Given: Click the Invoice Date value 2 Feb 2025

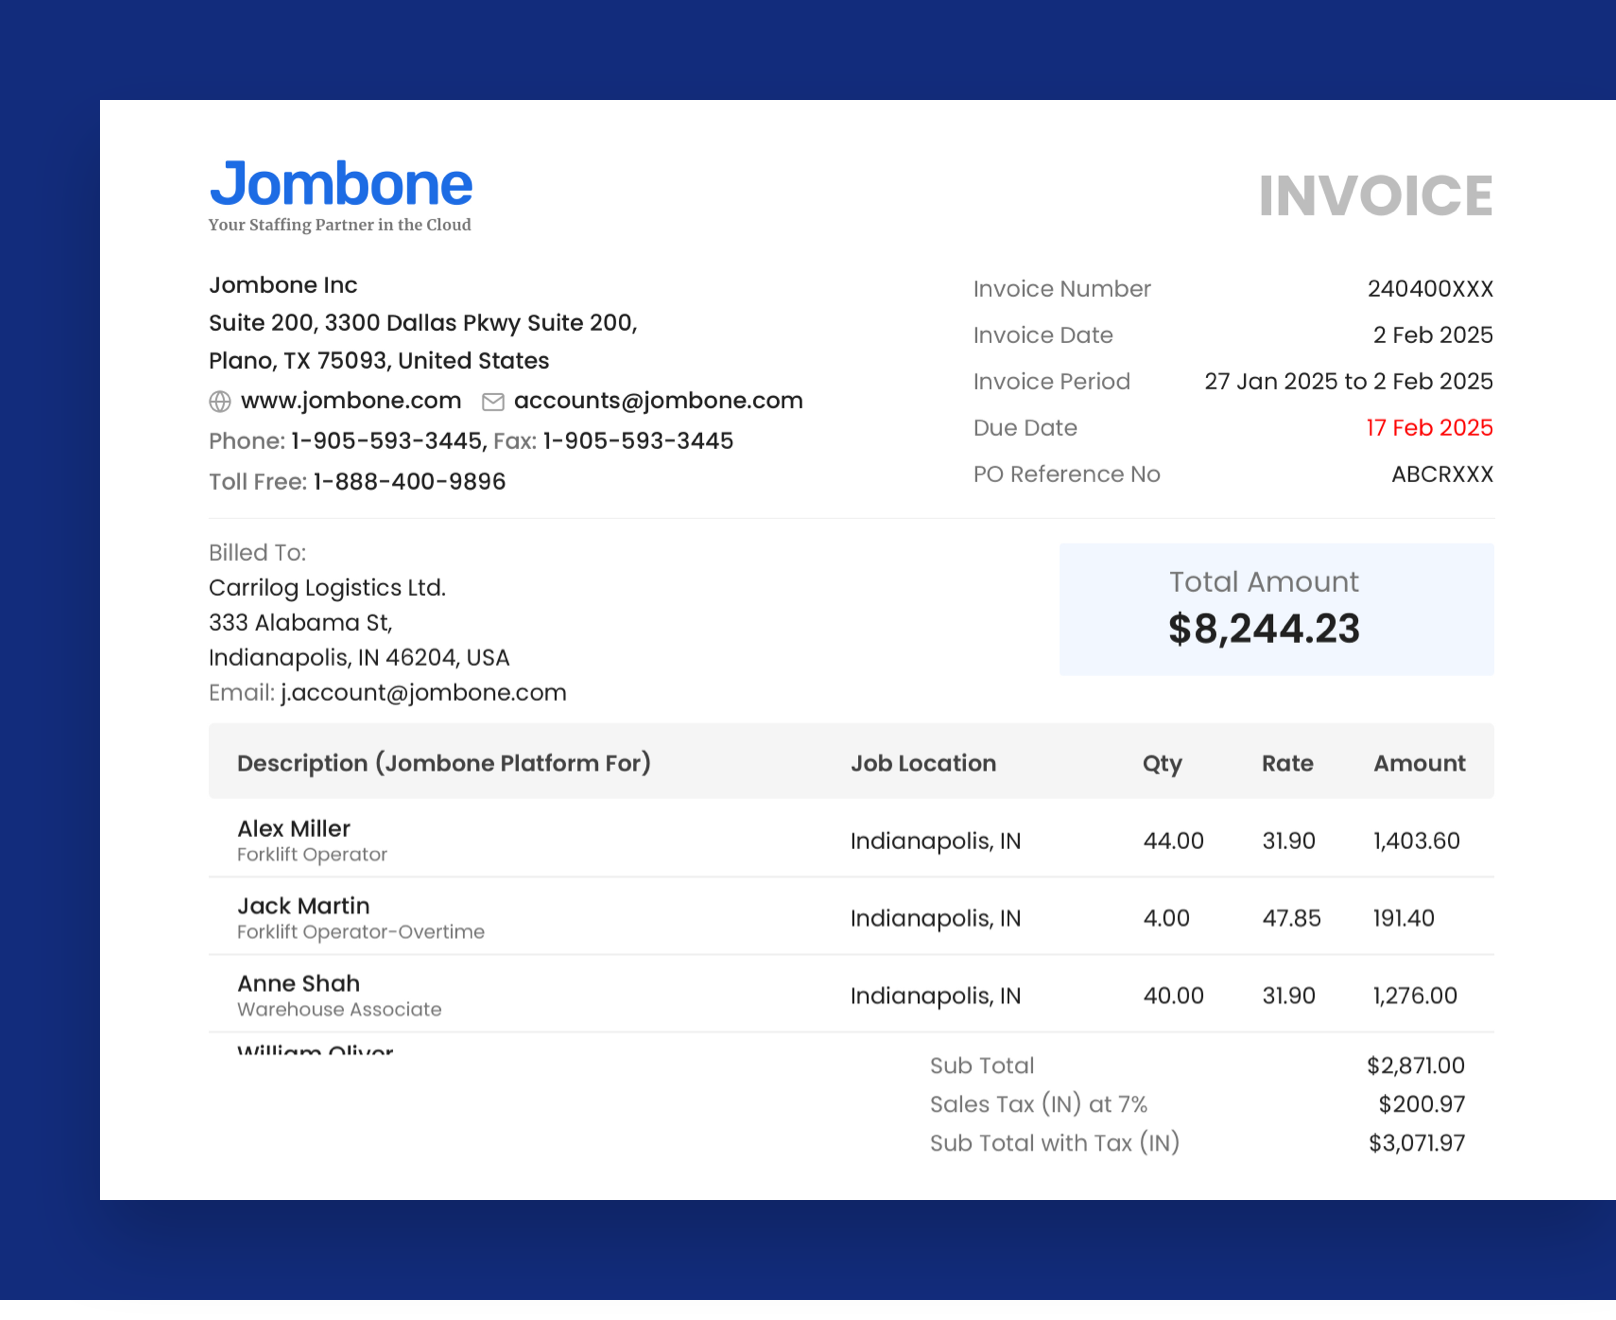Looking at the screenshot, I should [x=1433, y=335].
